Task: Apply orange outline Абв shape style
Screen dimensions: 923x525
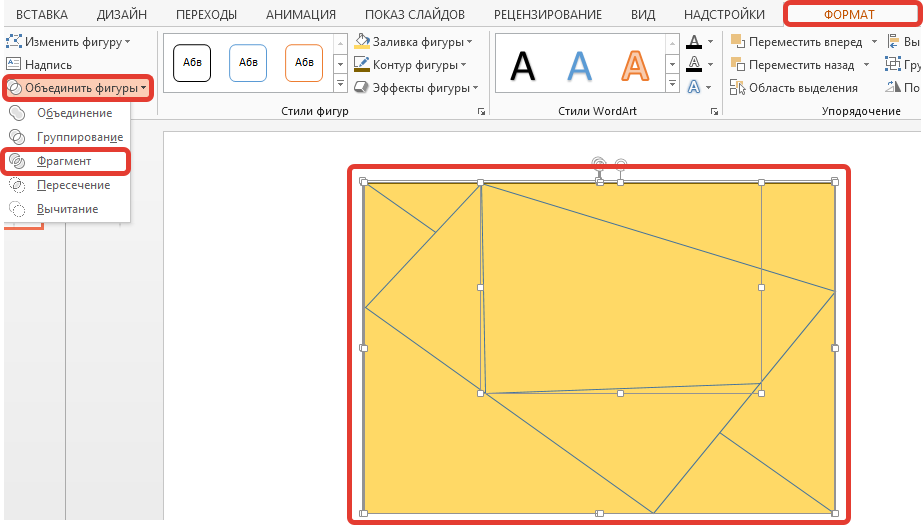Action: click(x=304, y=62)
